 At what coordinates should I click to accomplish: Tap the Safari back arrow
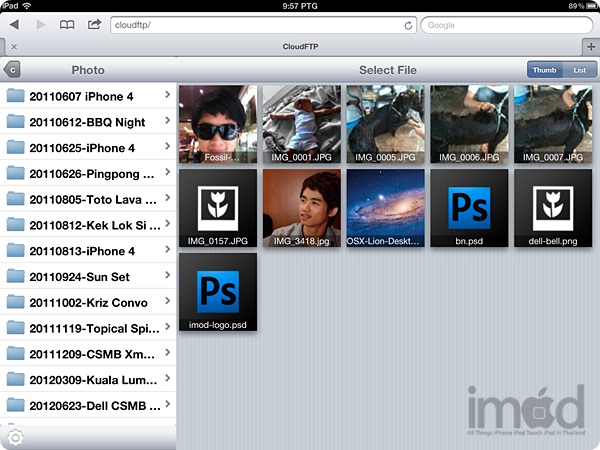[15, 24]
